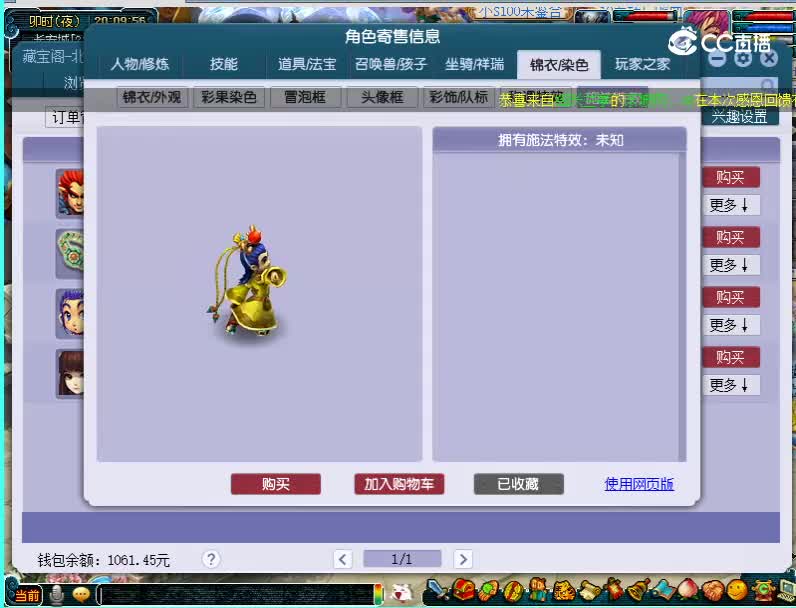Screen dimensions: 796x608
Task: Click the green arrow system icon
Action: (x=762, y=591)
